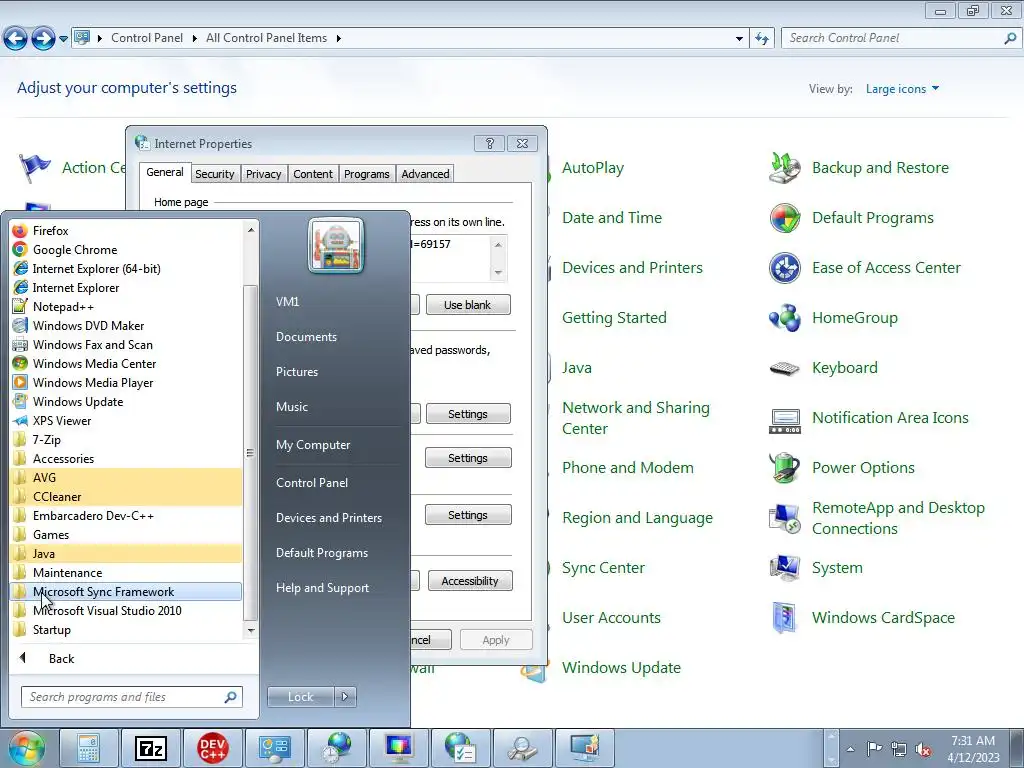
Task: Click the user account robot picture
Action: click(336, 246)
